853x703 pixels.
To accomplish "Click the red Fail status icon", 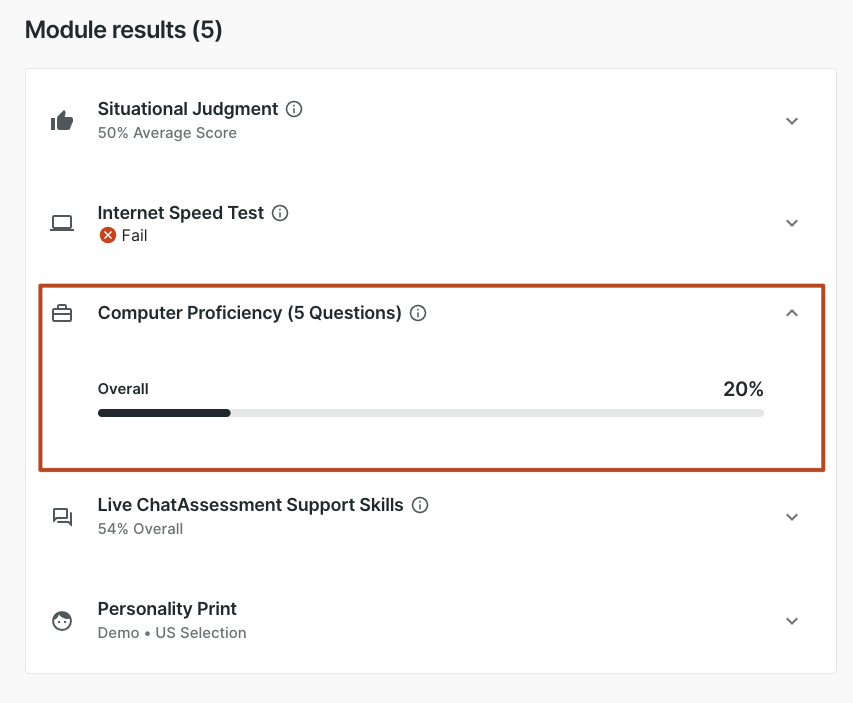I will (107, 236).
